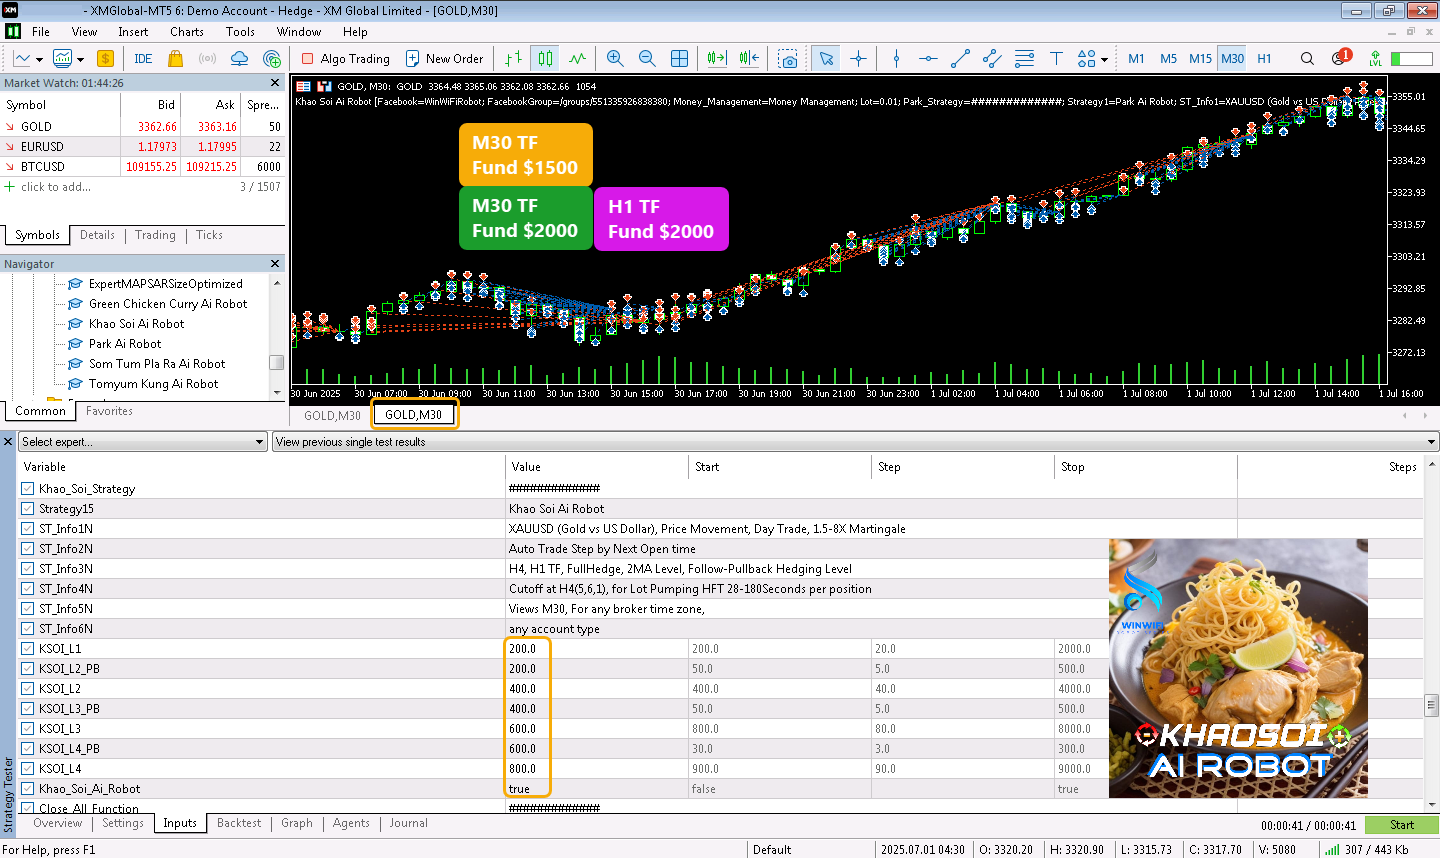Toggle chart shift icon
This screenshot has width=1440, height=858.
(x=749, y=59)
